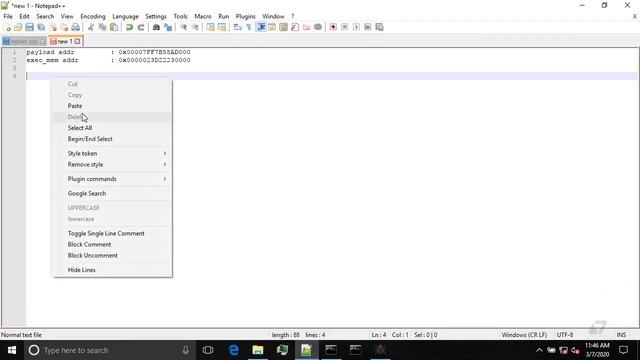Click the Stop Recording macro icon
The image size is (640, 360).
(344, 27)
